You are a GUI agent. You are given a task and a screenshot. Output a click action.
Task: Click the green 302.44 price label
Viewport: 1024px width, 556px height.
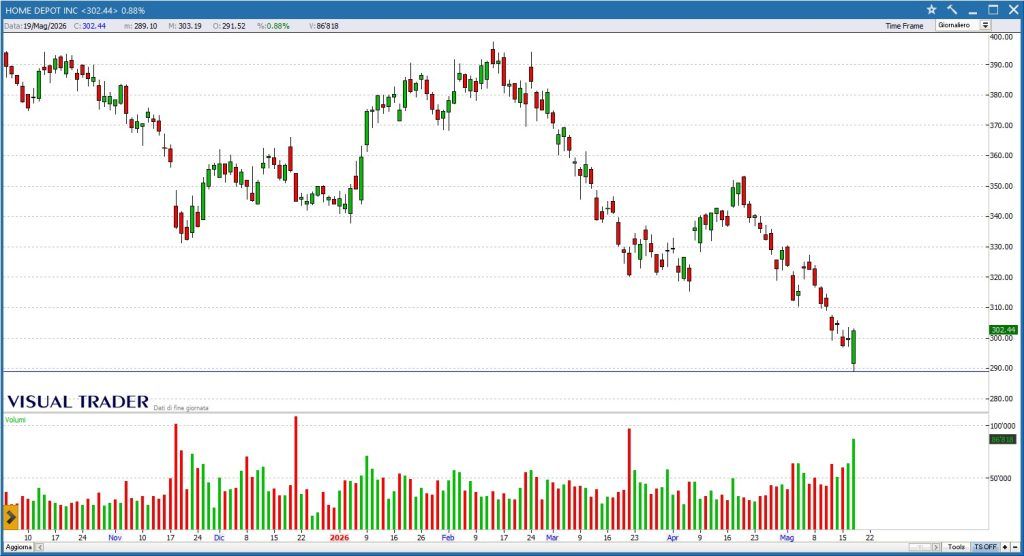pyautogui.click(x=1002, y=330)
